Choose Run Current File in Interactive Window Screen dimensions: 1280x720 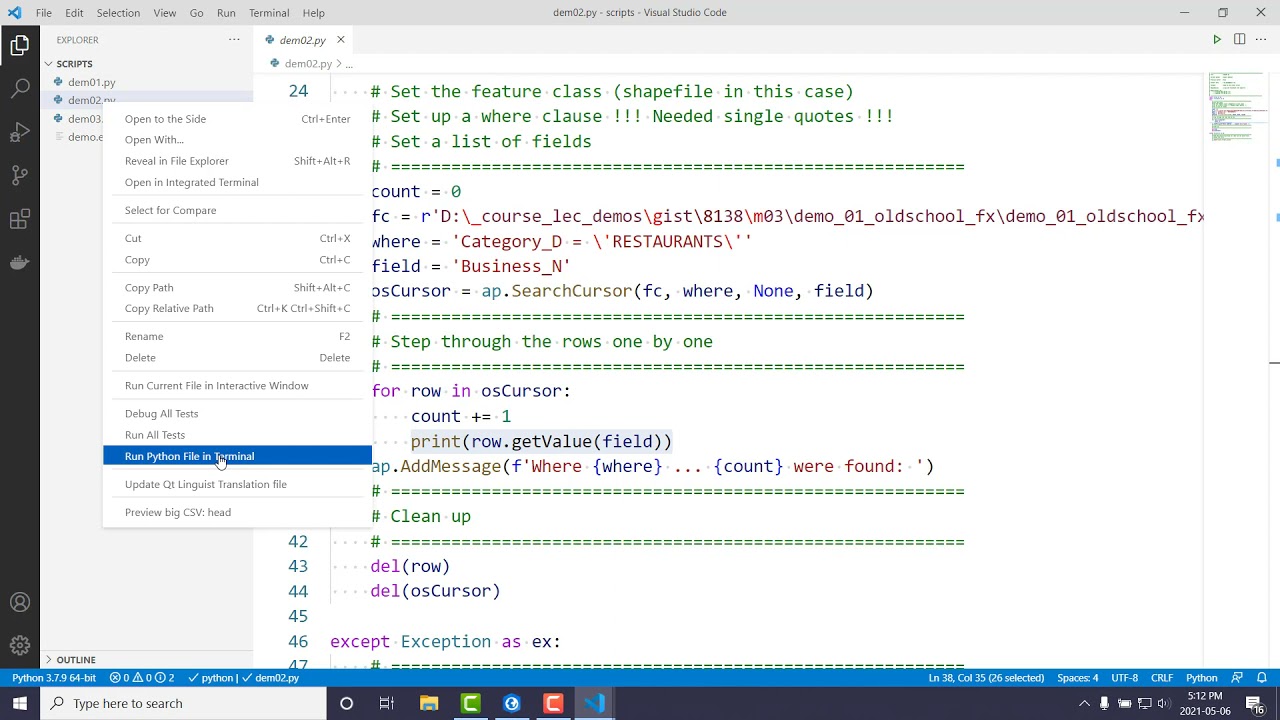coord(237,386)
